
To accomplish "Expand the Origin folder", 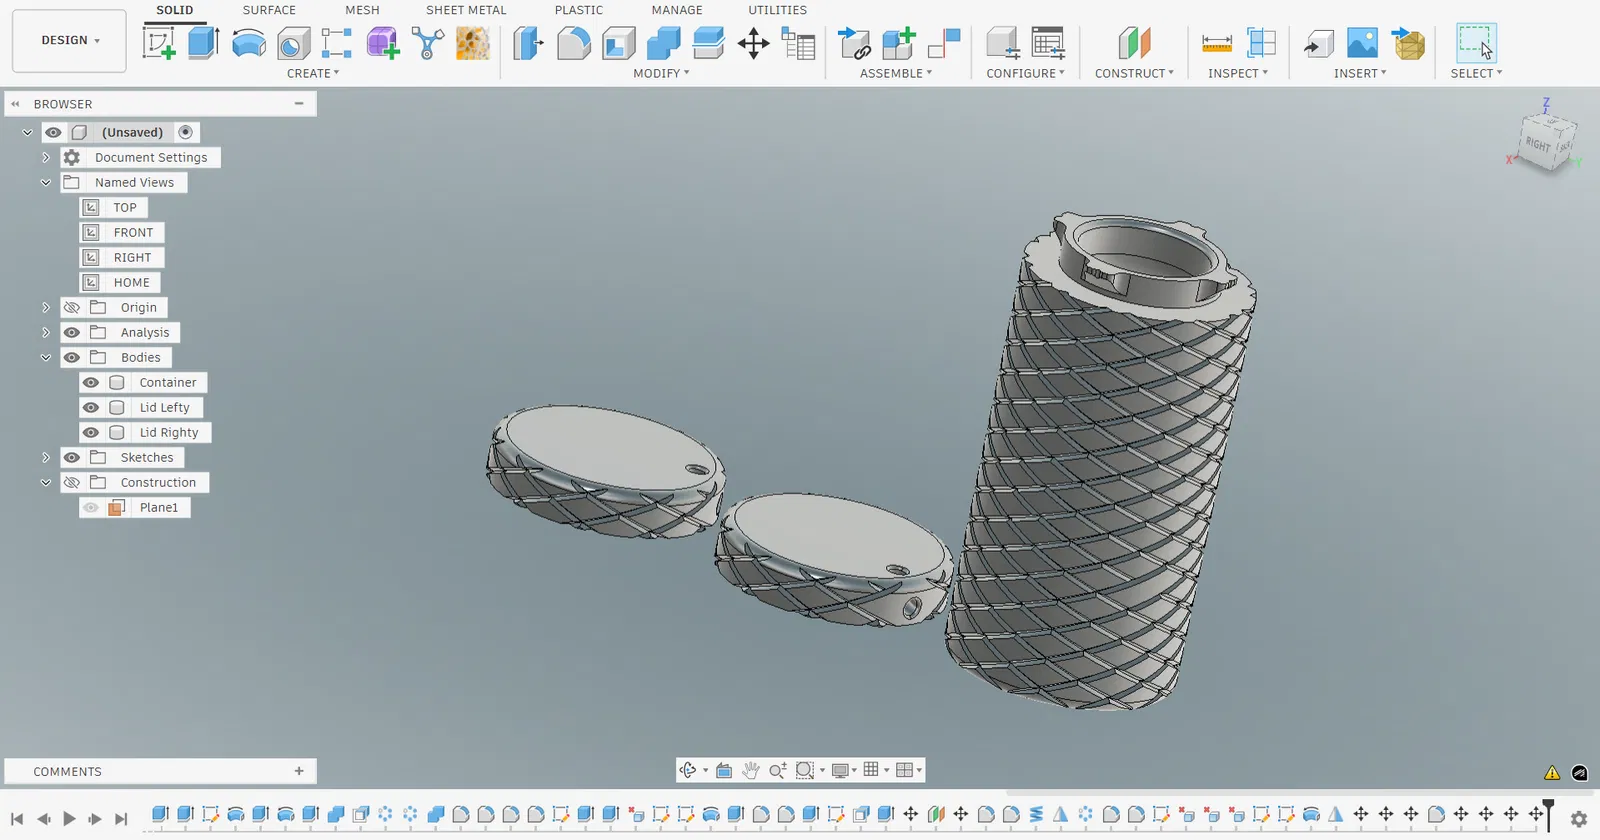I will click(x=46, y=308).
